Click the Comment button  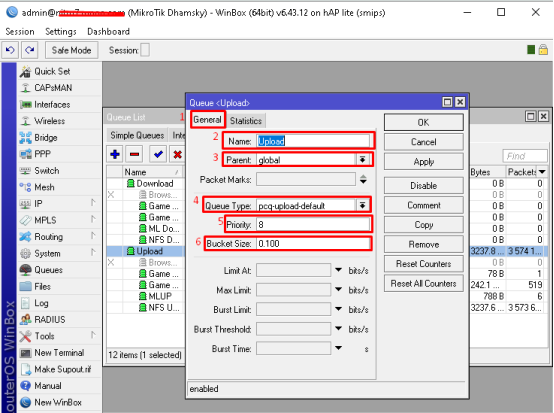coord(424,205)
